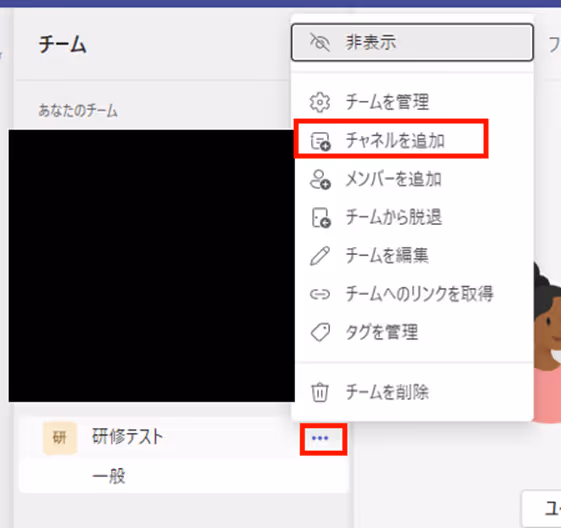Click the gear icon beside チームを管理
The image size is (561, 528).
(319, 102)
